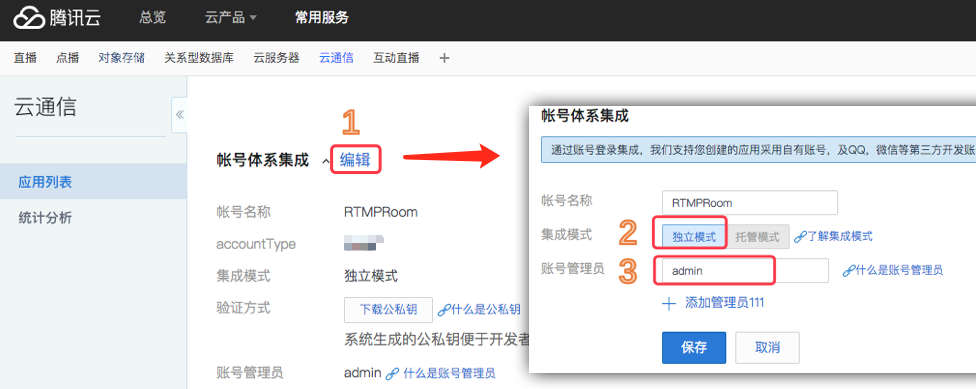976x389 pixels.
Task: Click link icon beside admin on the page
Action: [392, 374]
